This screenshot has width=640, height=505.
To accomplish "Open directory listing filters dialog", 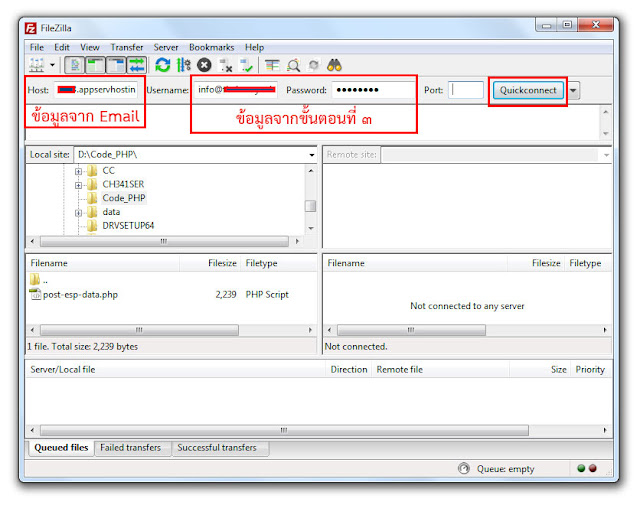I will pyautogui.click(x=272, y=65).
